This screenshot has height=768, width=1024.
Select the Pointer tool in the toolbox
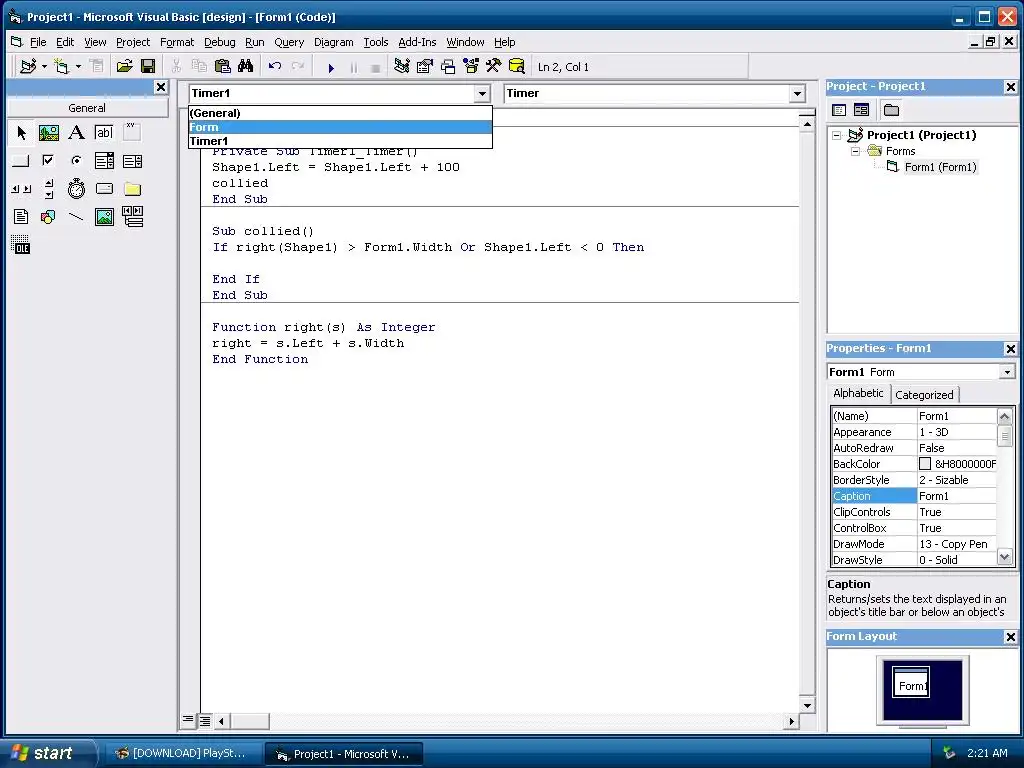21,133
